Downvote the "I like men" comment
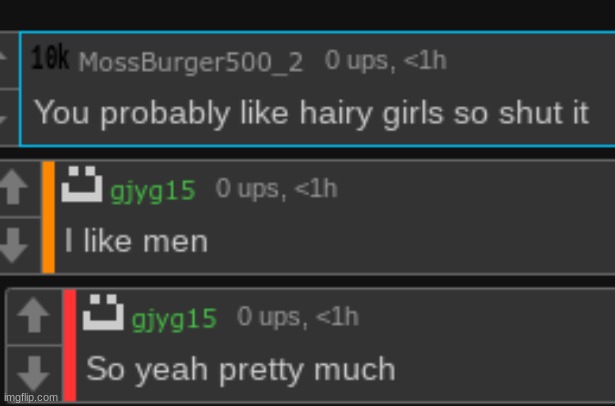The image size is (615, 406). point(13,245)
